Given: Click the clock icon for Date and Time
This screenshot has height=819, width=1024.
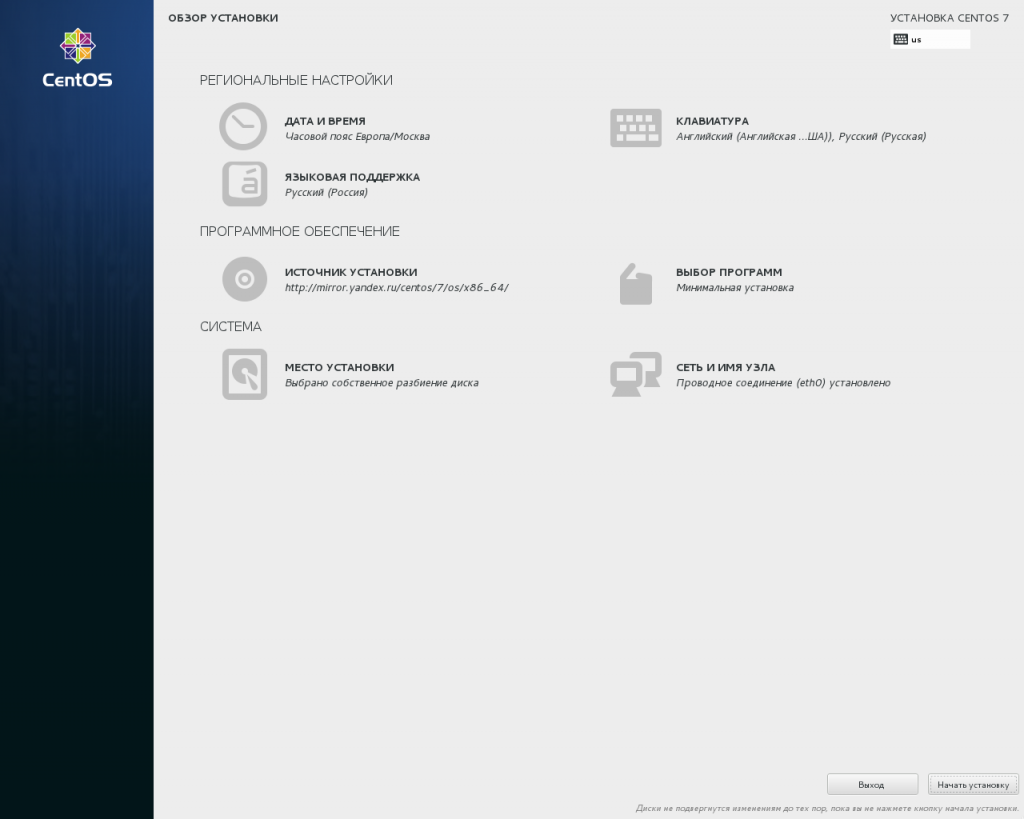Looking at the screenshot, I should (243, 127).
